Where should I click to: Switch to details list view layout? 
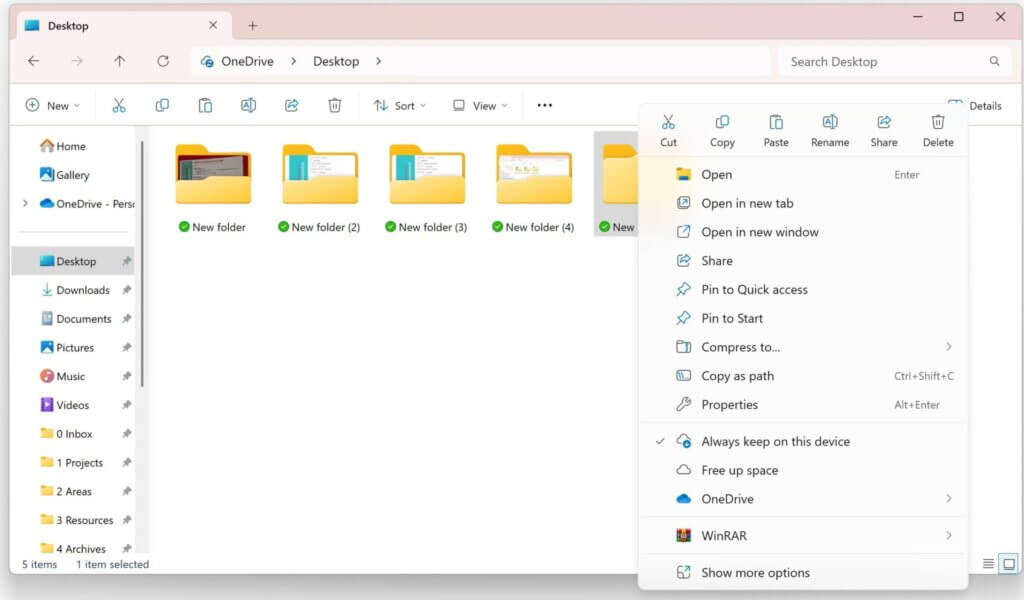988,564
